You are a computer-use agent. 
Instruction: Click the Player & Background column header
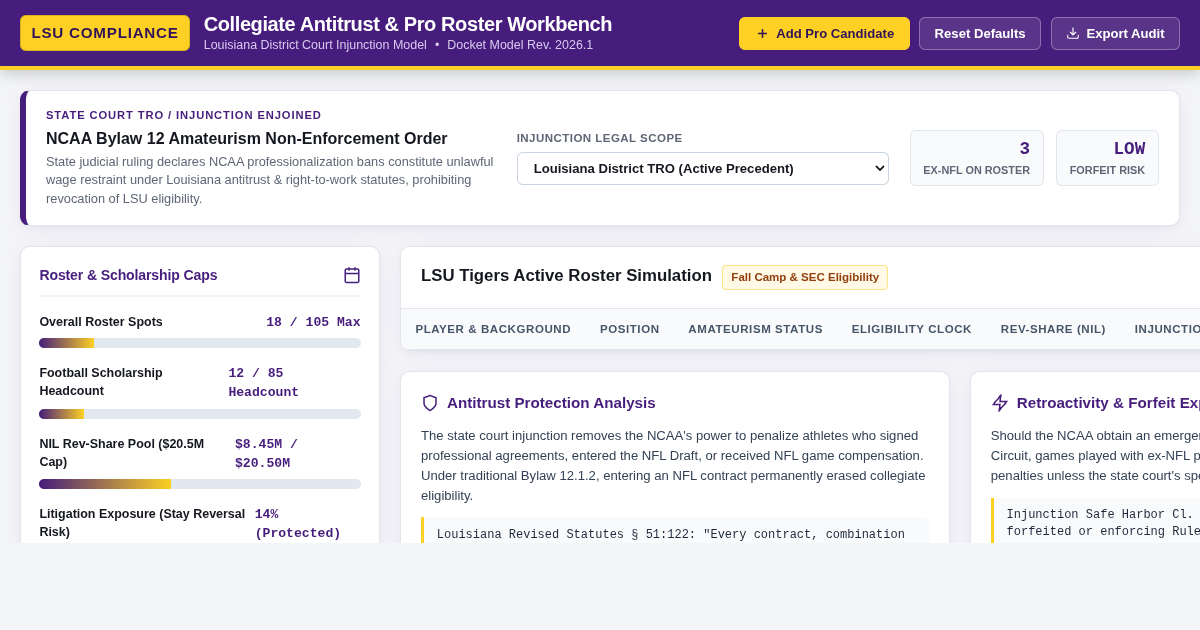493,329
